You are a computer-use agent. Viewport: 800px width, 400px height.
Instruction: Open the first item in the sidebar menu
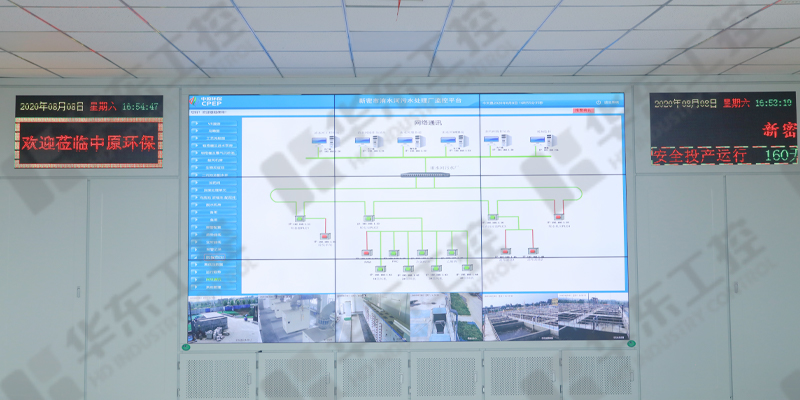point(212,123)
